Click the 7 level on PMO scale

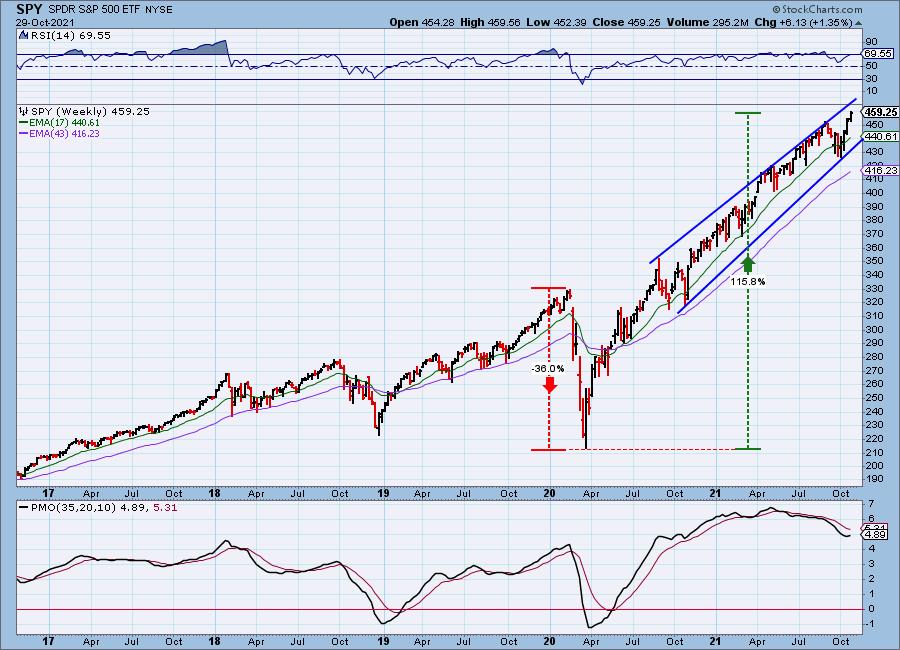(871, 504)
